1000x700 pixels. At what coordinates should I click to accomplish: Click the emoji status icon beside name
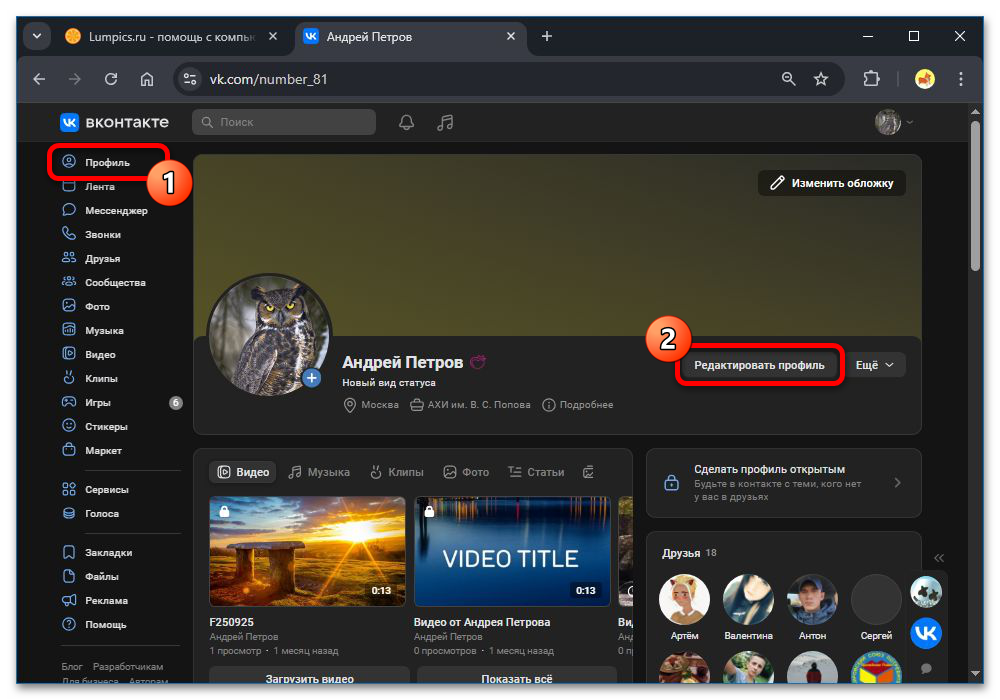[x=478, y=362]
